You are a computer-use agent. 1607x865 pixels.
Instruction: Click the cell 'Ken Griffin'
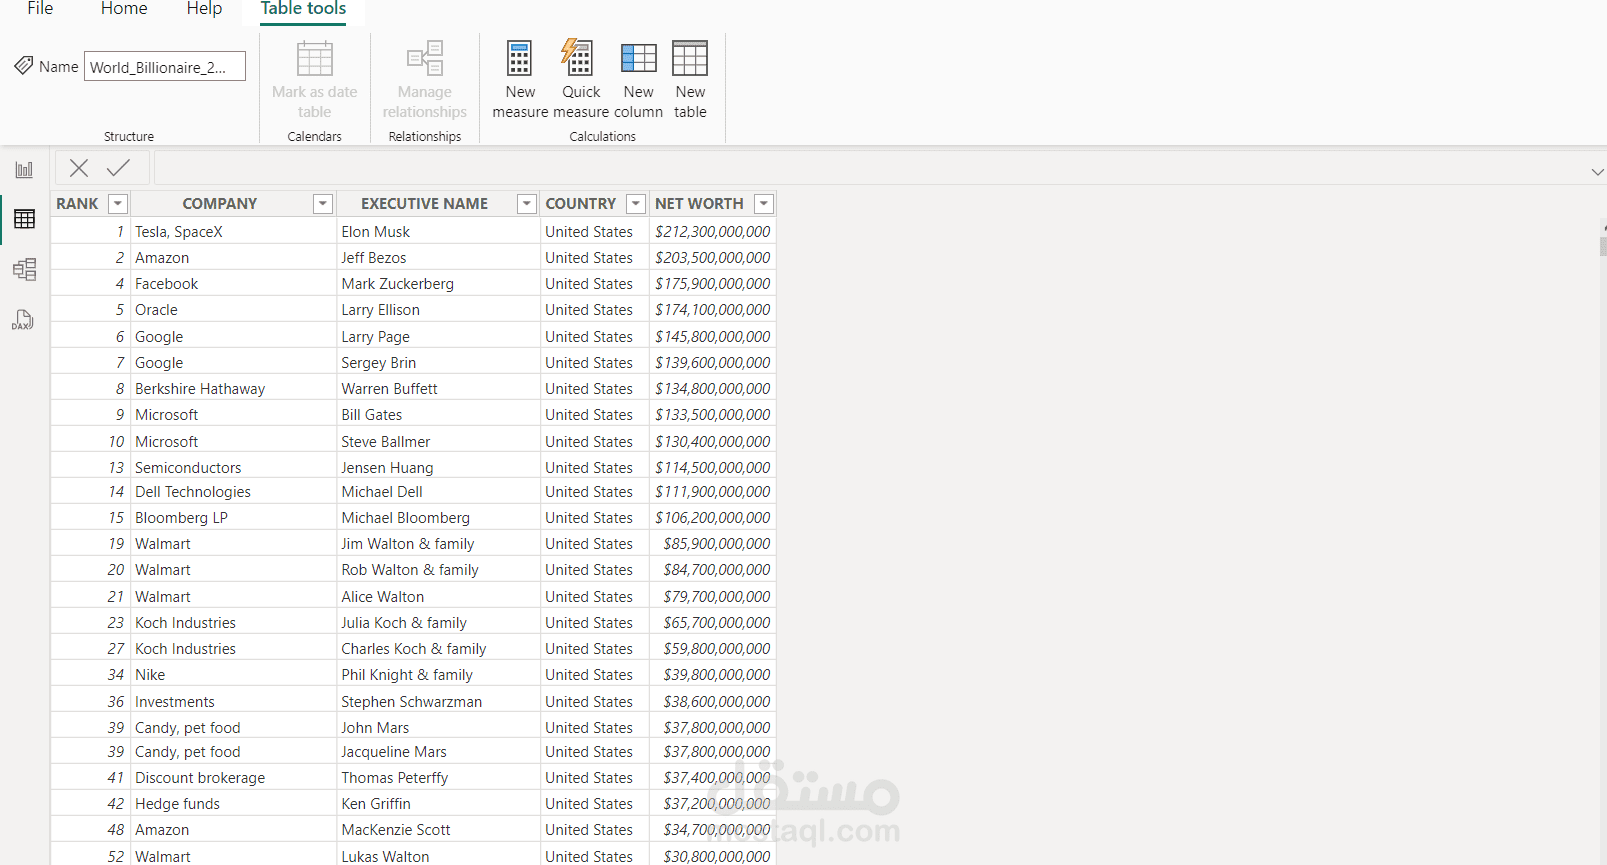point(438,804)
